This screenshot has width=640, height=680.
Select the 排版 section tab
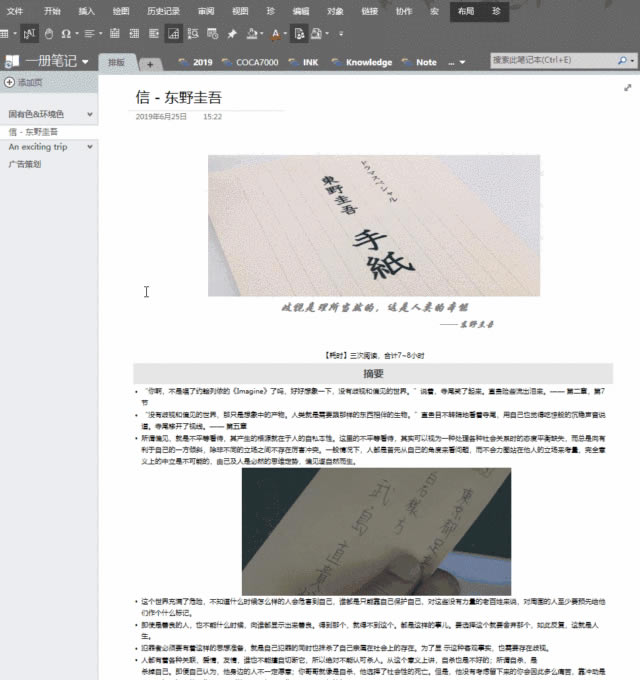pos(117,62)
